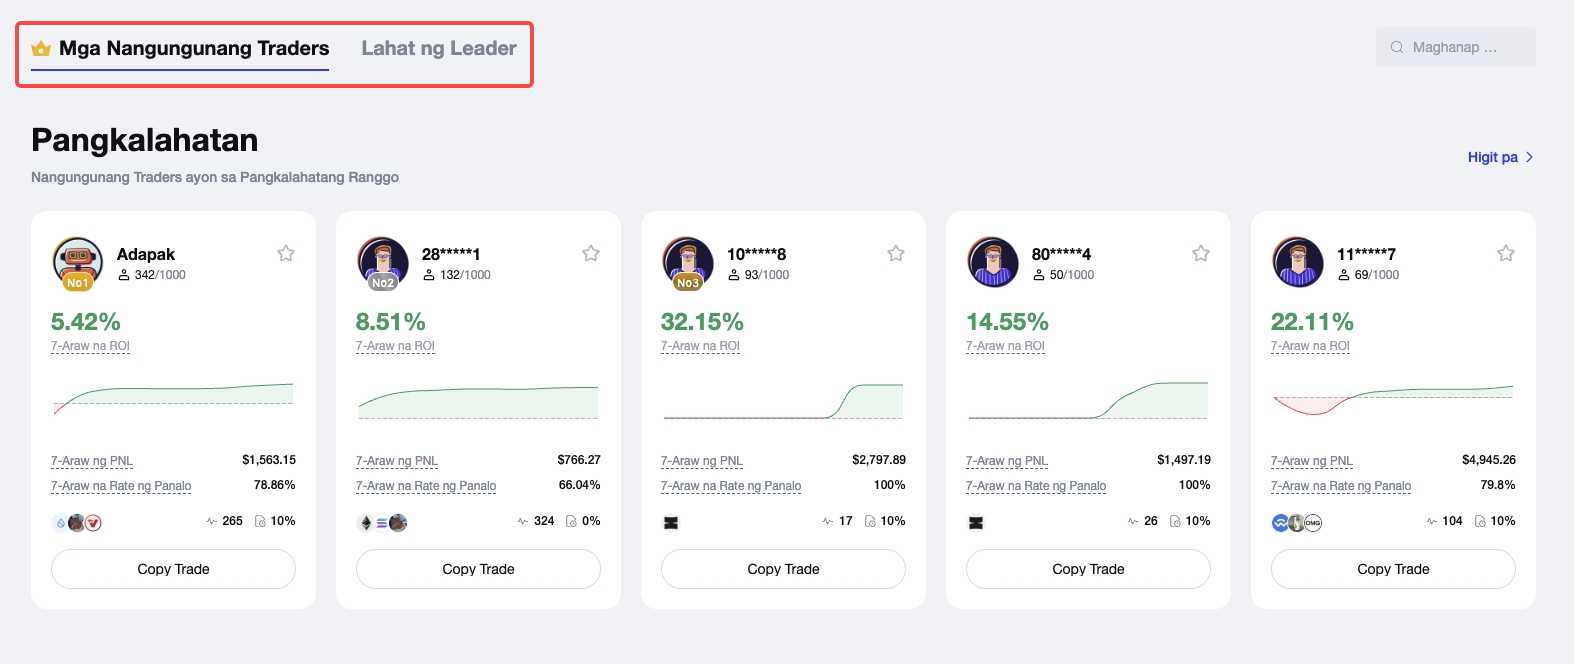Click No3 ranked trader avatar

687,262
